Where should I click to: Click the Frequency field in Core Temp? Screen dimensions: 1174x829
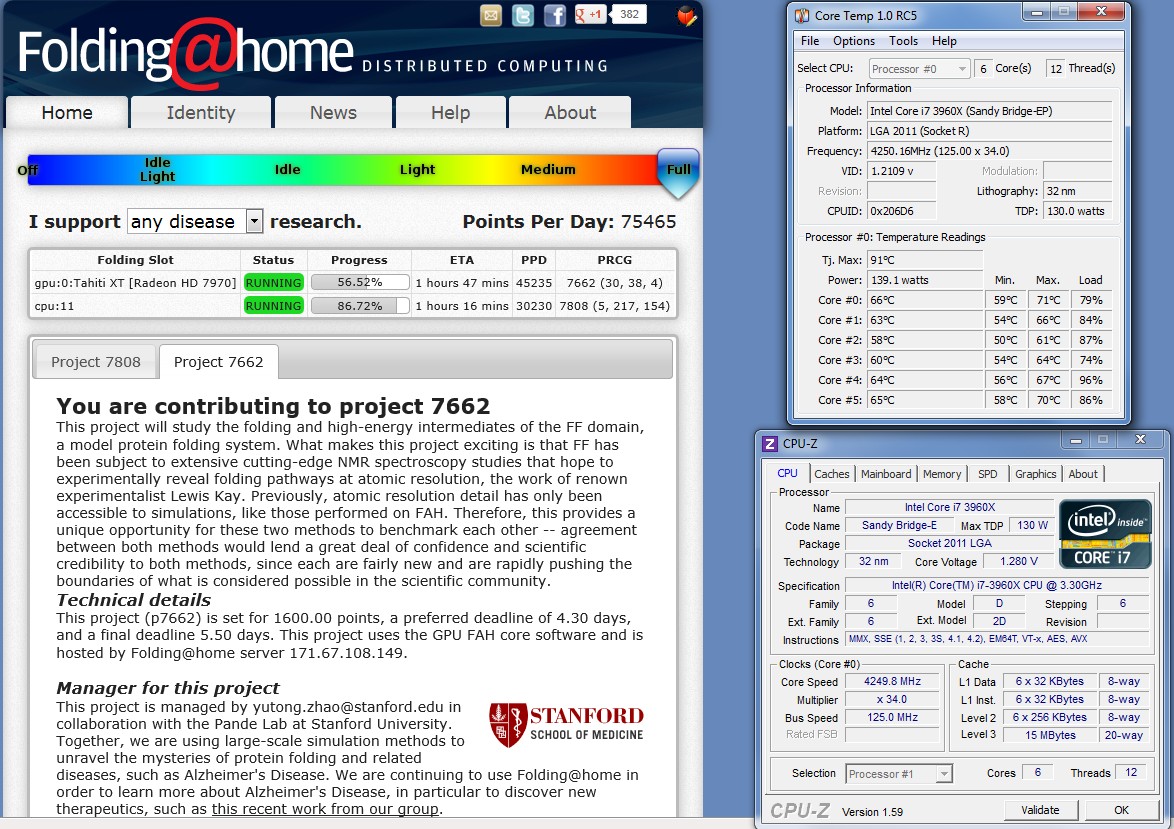[989, 151]
